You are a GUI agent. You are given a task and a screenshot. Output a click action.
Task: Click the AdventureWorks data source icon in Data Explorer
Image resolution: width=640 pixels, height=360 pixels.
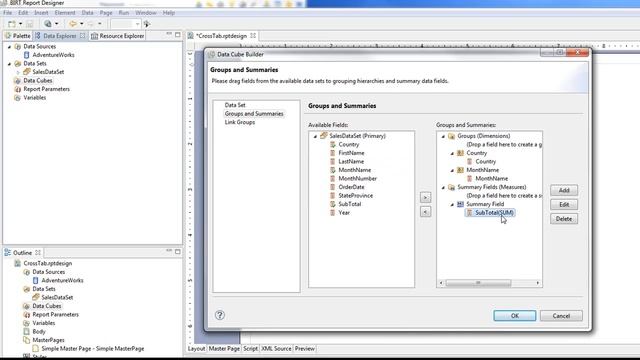(x=27, y=55)
